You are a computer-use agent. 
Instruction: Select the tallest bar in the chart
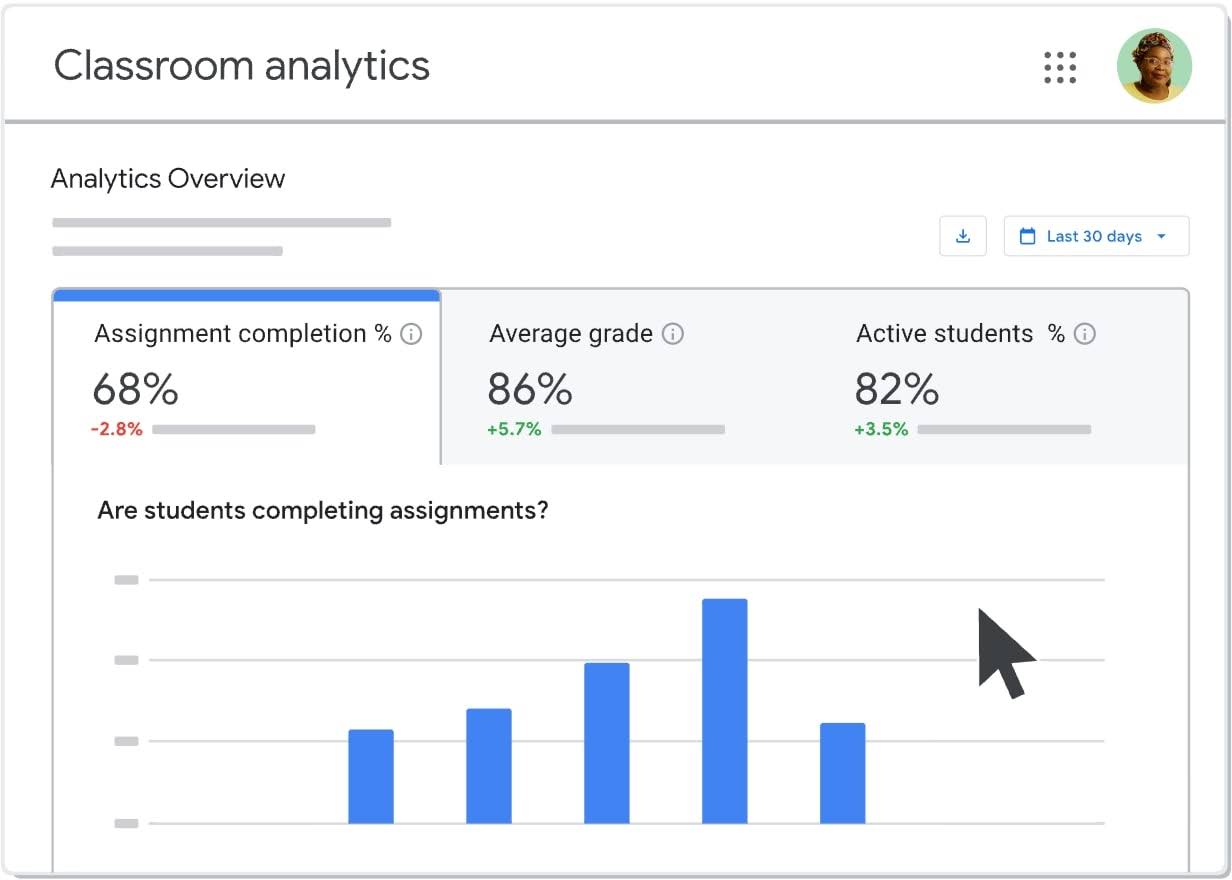[x=725, y=711]
